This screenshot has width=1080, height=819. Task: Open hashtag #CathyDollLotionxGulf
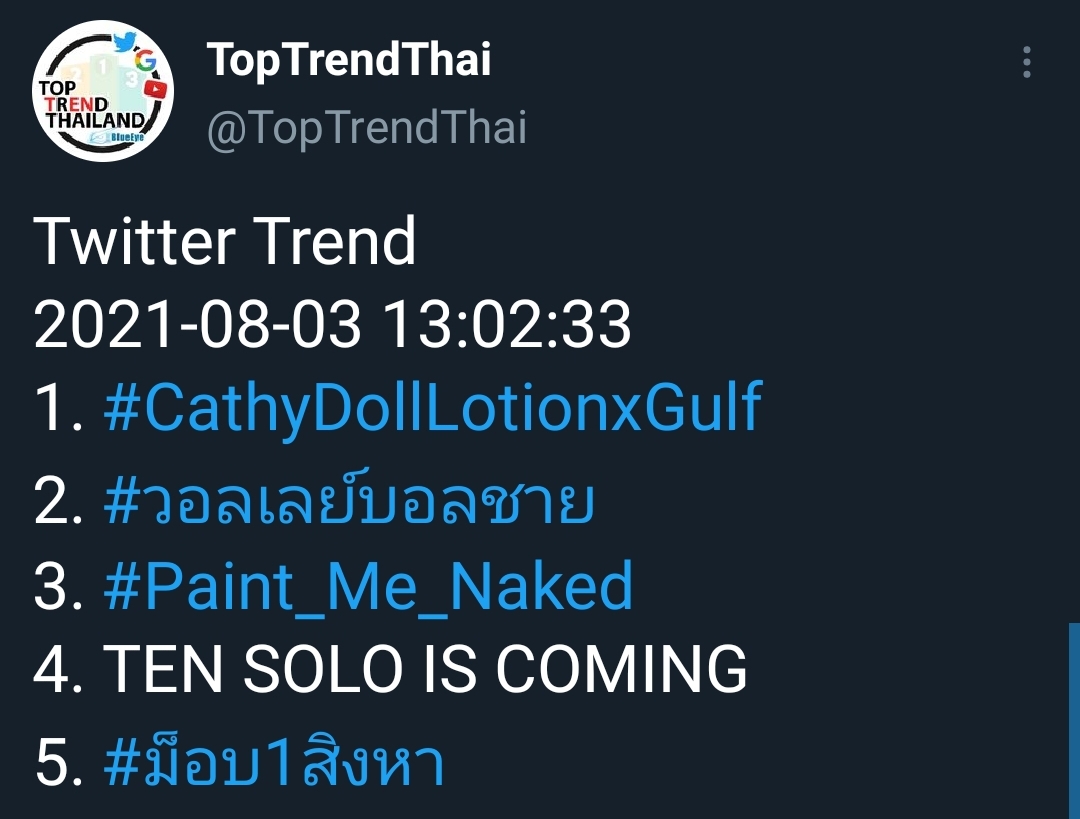[433, 406]
